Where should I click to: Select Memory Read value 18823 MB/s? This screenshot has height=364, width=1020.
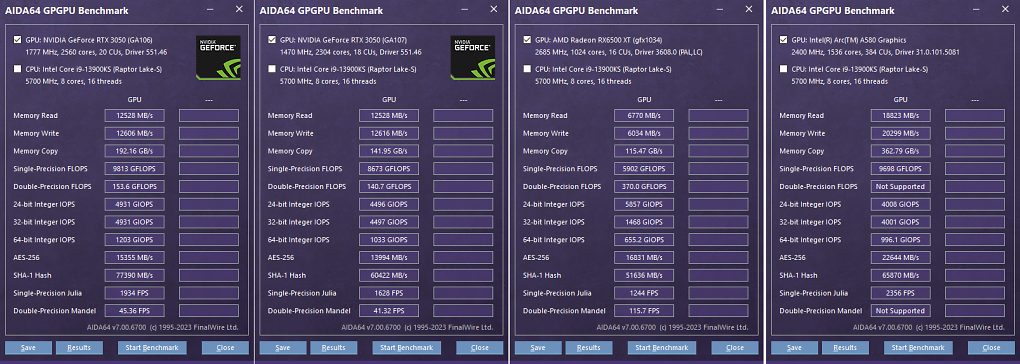(x=900, y=115)
